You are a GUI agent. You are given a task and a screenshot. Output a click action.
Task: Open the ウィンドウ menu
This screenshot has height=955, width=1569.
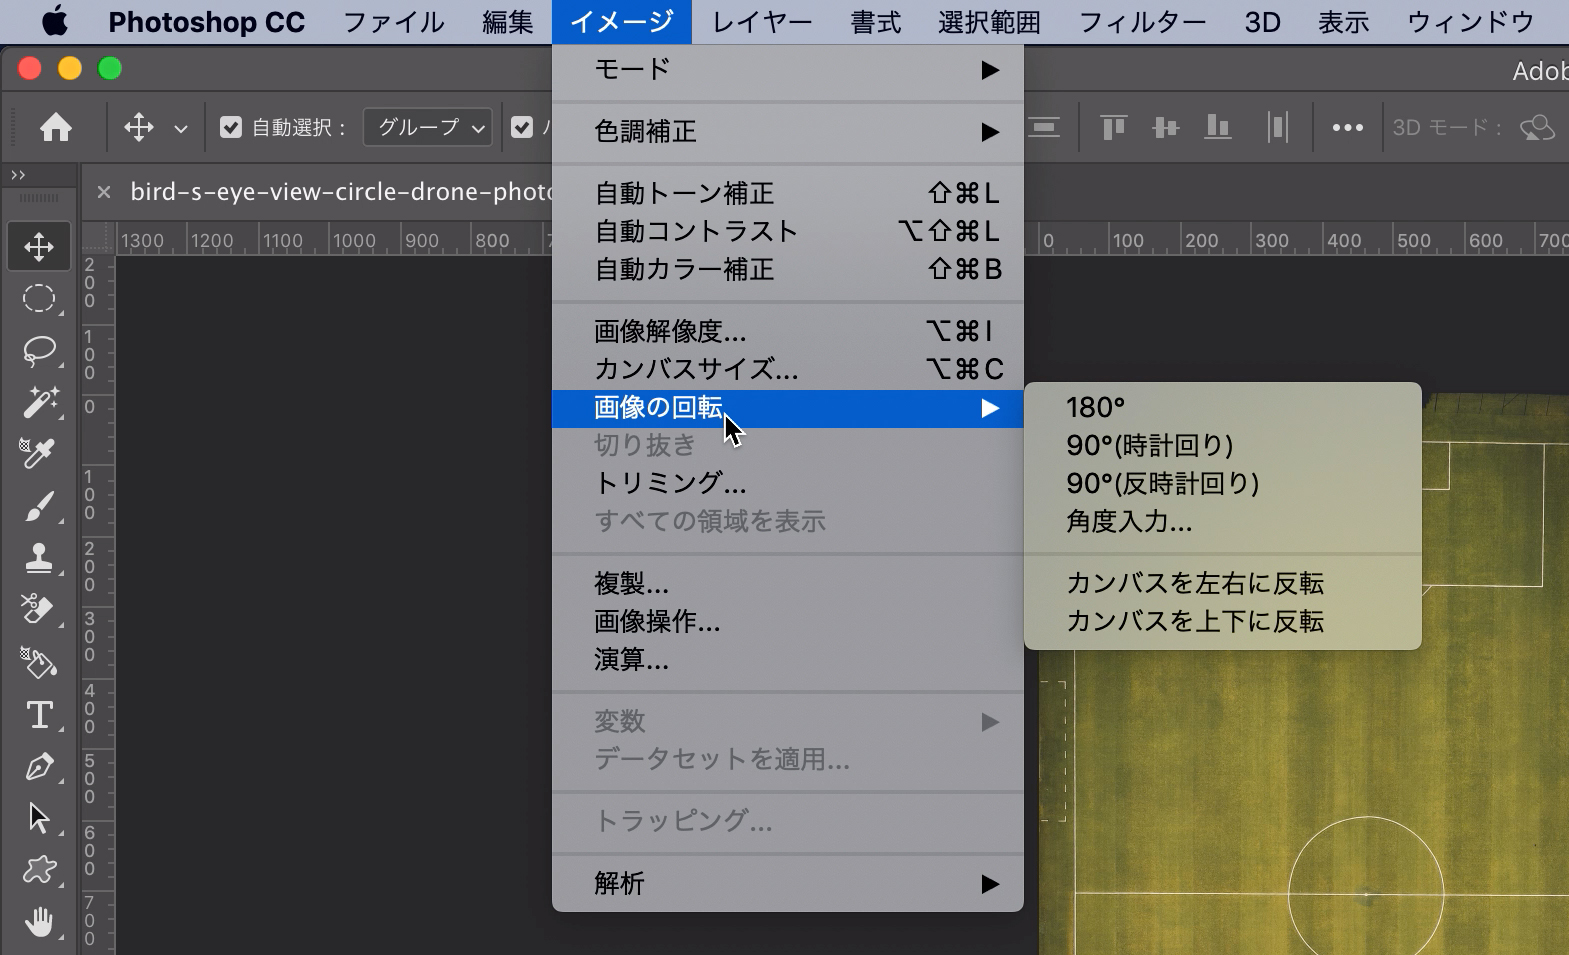1471,21
